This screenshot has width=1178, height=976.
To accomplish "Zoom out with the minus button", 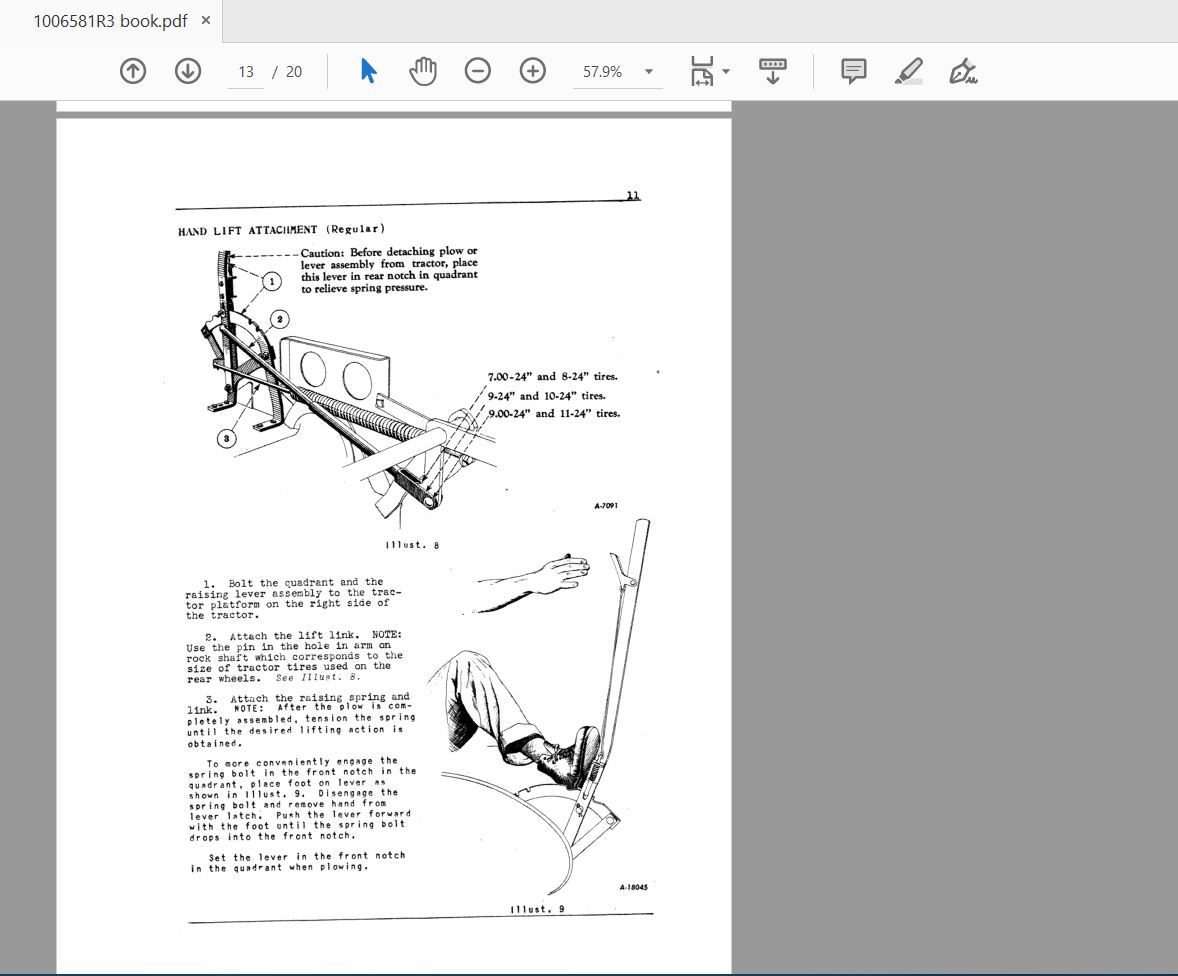I will [478, 71].
